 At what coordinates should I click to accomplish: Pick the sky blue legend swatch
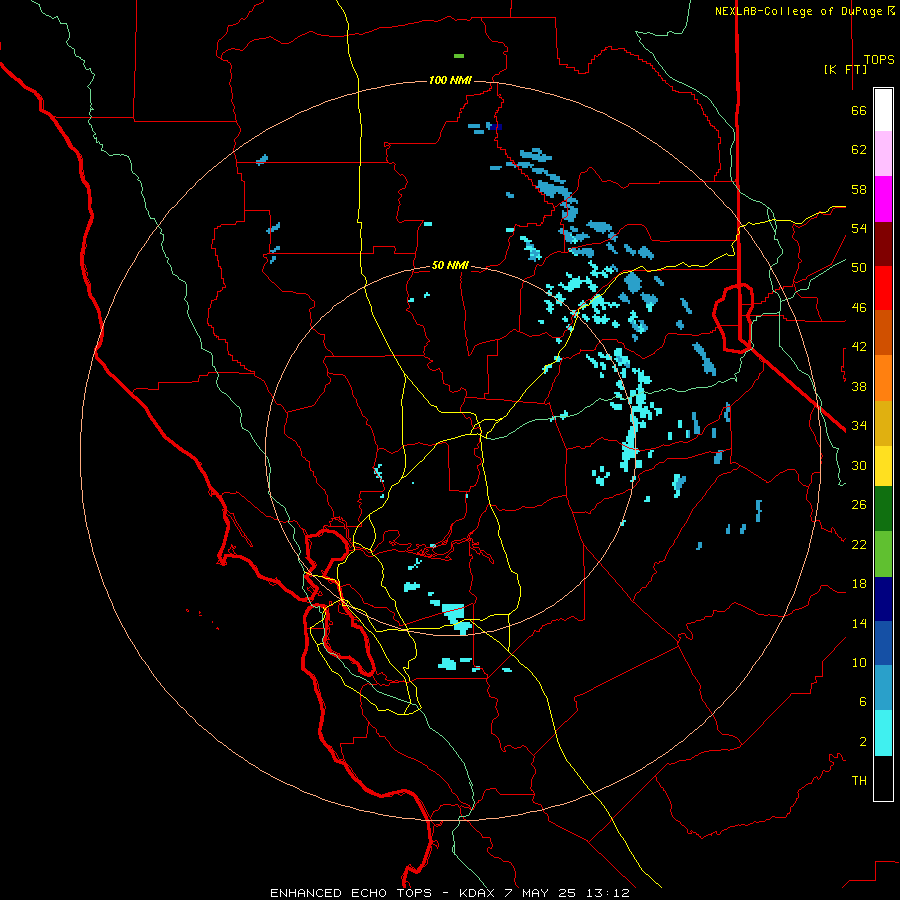tap(883, 688)
